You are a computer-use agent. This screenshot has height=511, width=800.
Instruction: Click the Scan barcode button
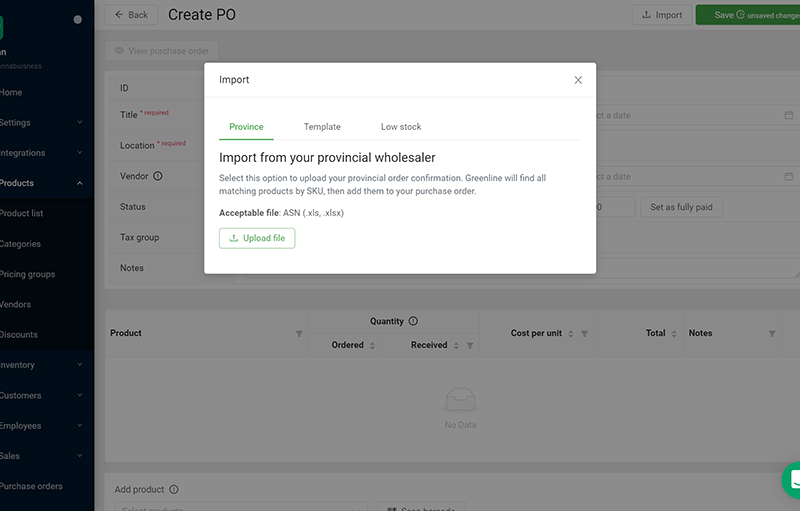421,507
